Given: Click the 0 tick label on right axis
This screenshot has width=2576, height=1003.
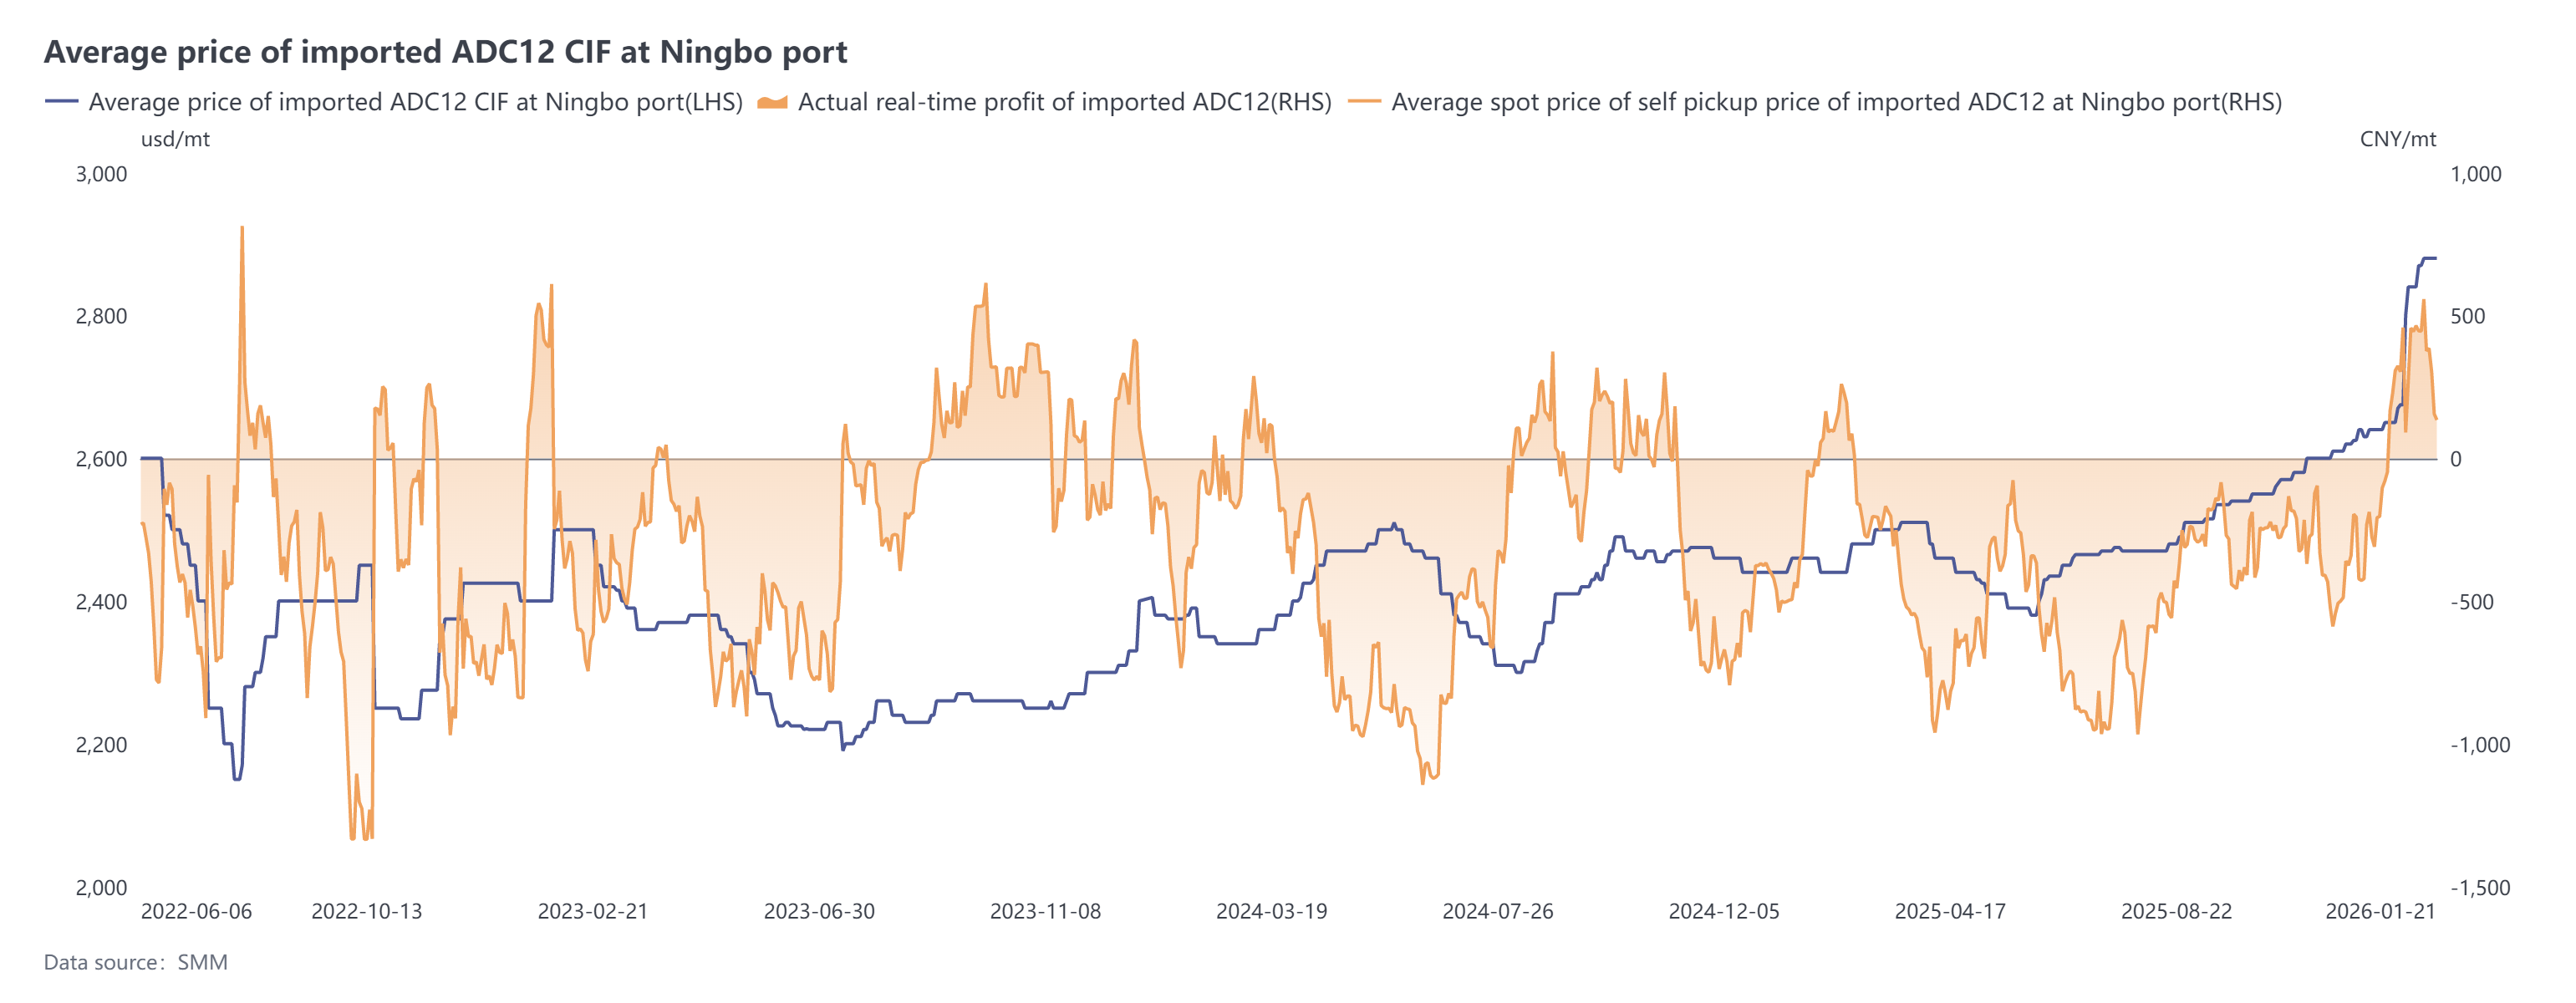Looking at the screenshot, I should click(2455, 459).
